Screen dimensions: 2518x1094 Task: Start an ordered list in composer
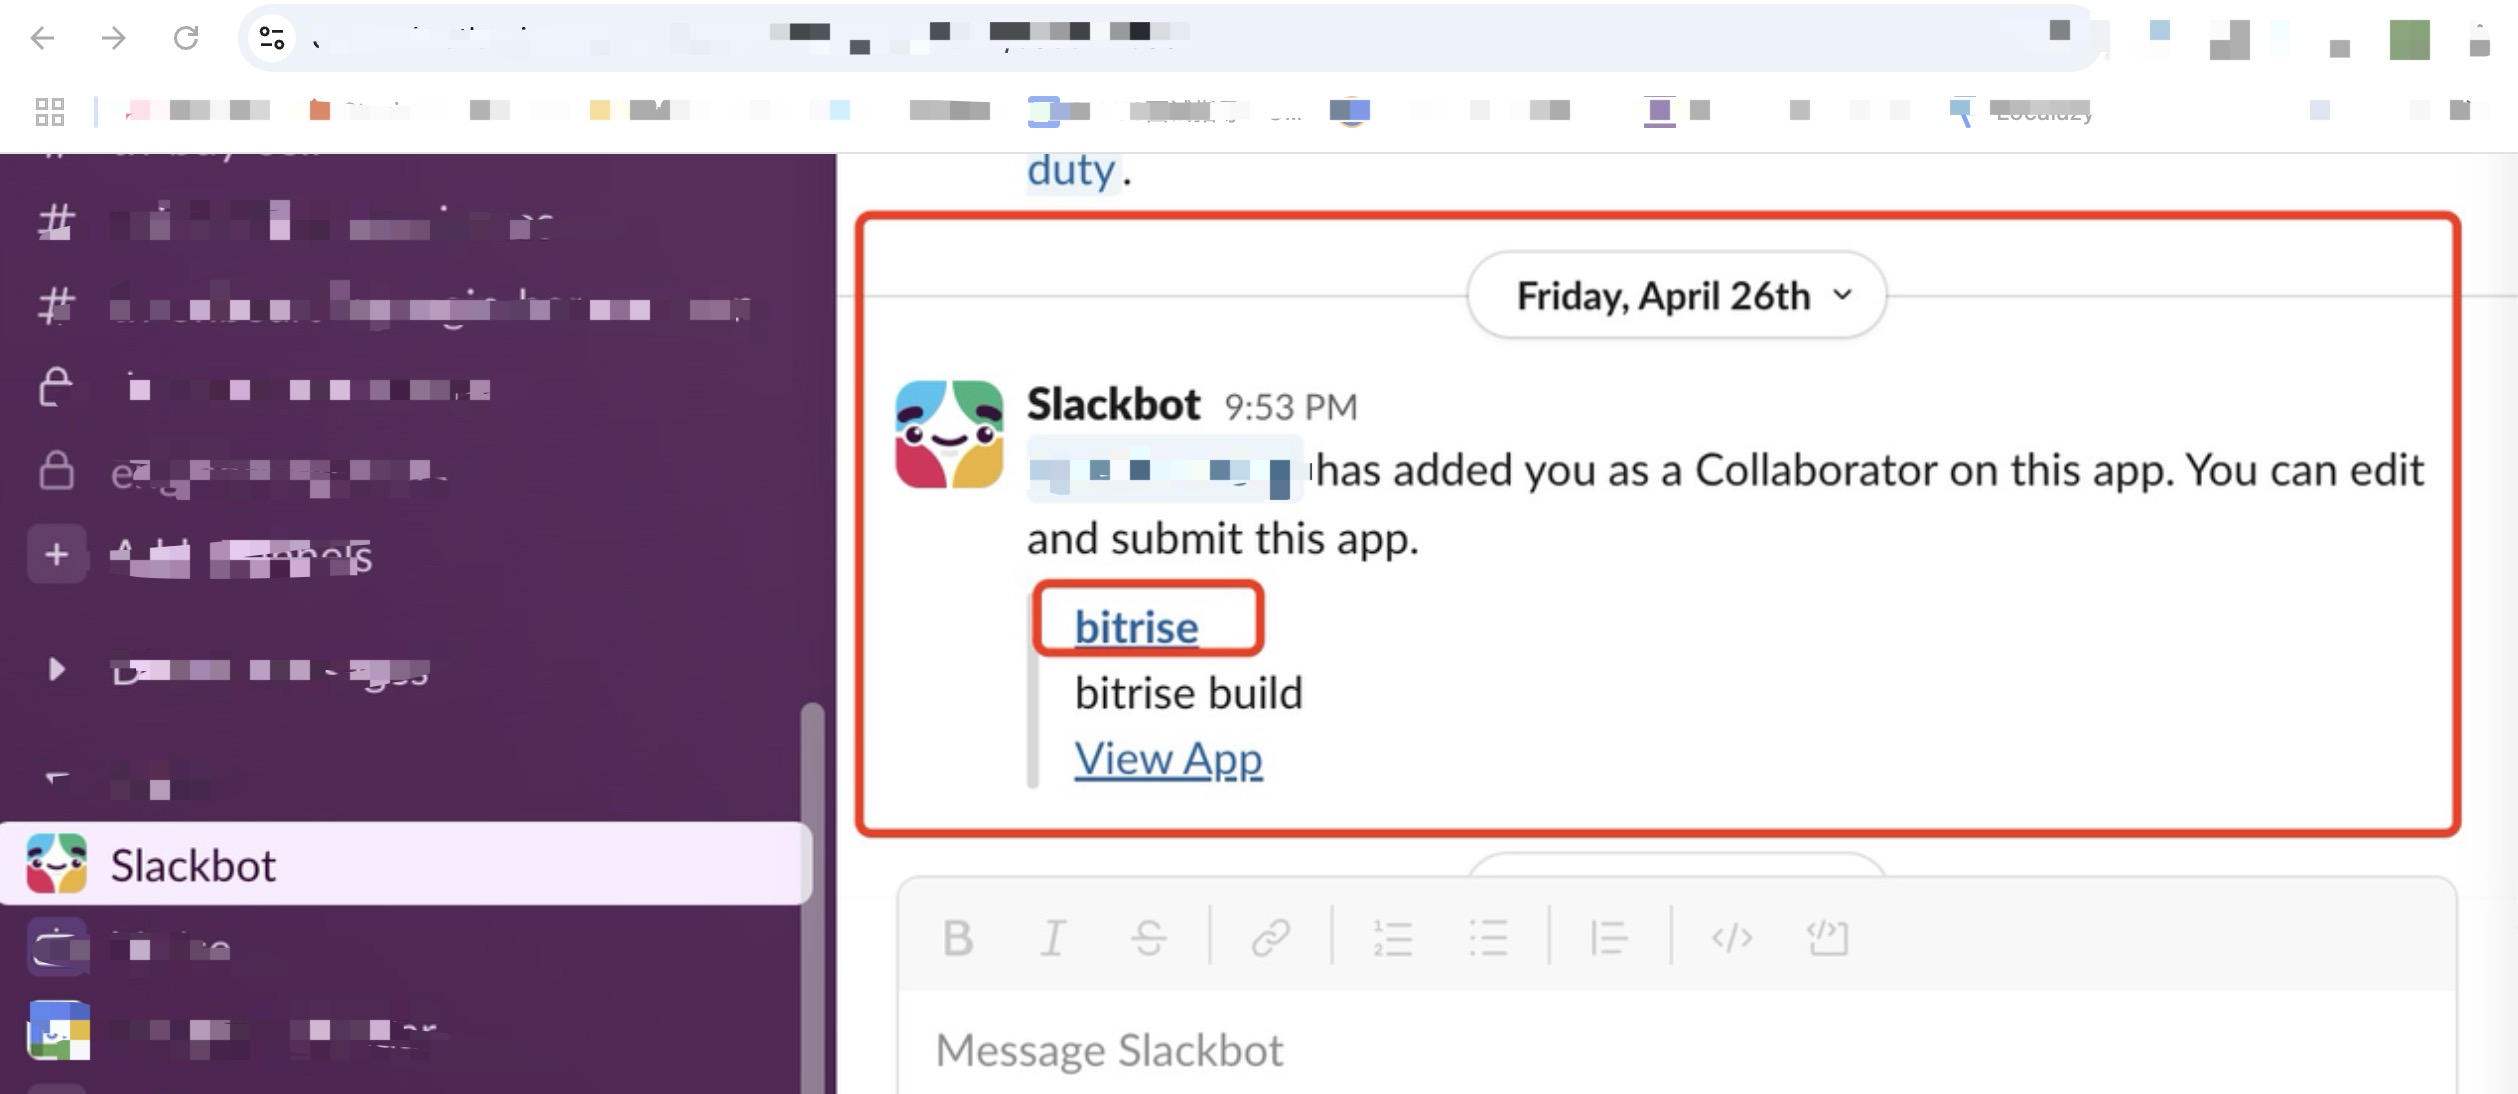pos(1392,938)
